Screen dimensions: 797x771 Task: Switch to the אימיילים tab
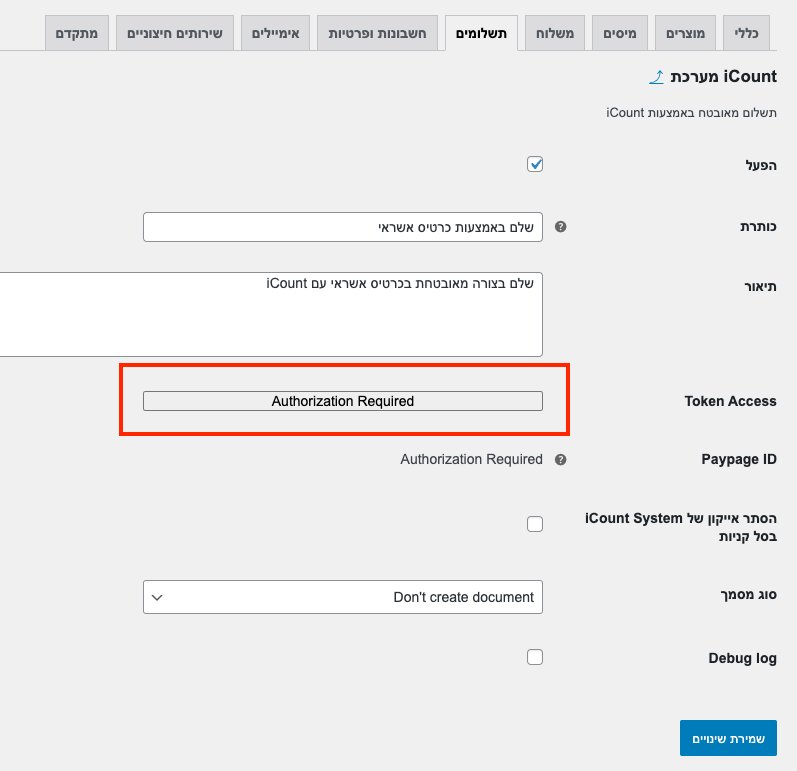277,34
